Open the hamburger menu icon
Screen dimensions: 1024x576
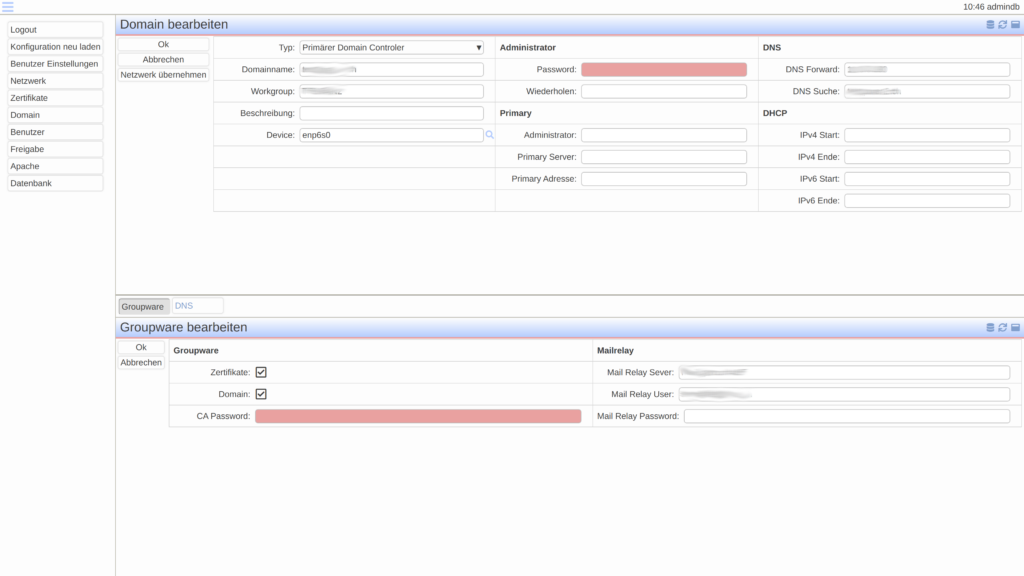(8, 7)
